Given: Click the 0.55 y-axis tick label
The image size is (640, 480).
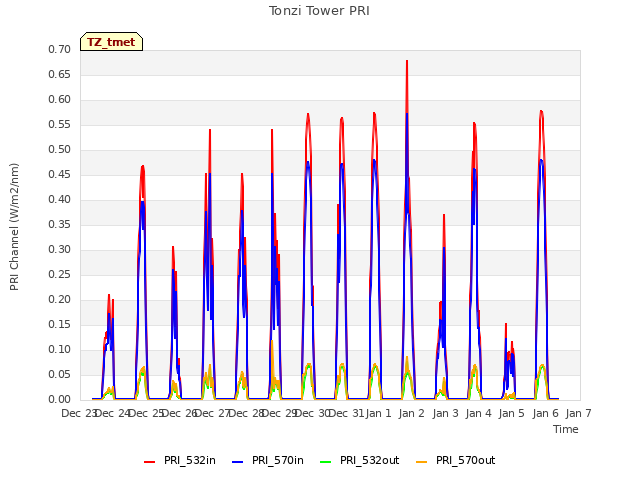Looking at the screenshot, I should 60,124.
